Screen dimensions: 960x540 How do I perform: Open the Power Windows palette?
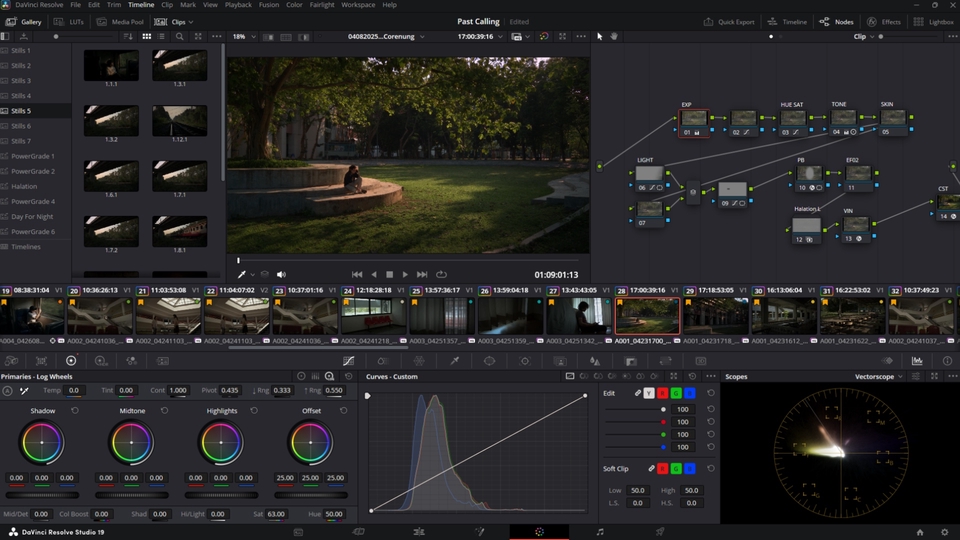pos(489,361)
